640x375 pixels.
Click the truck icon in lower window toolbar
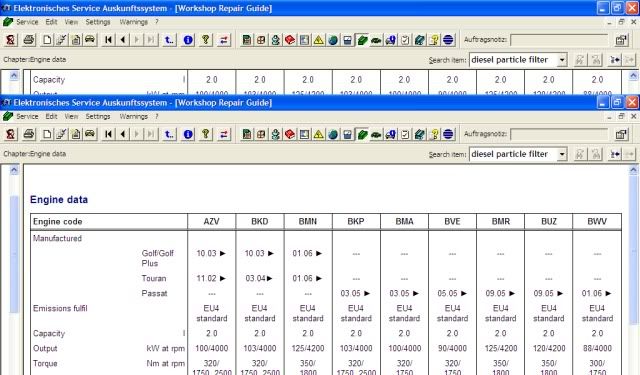(391, 134)
